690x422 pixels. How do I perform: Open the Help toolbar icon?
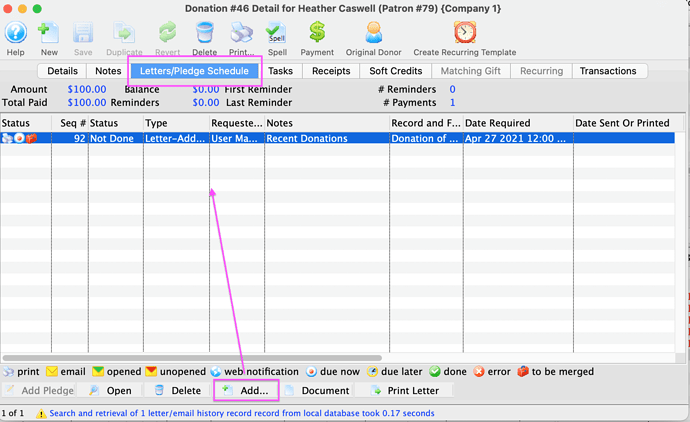[16, 33]
